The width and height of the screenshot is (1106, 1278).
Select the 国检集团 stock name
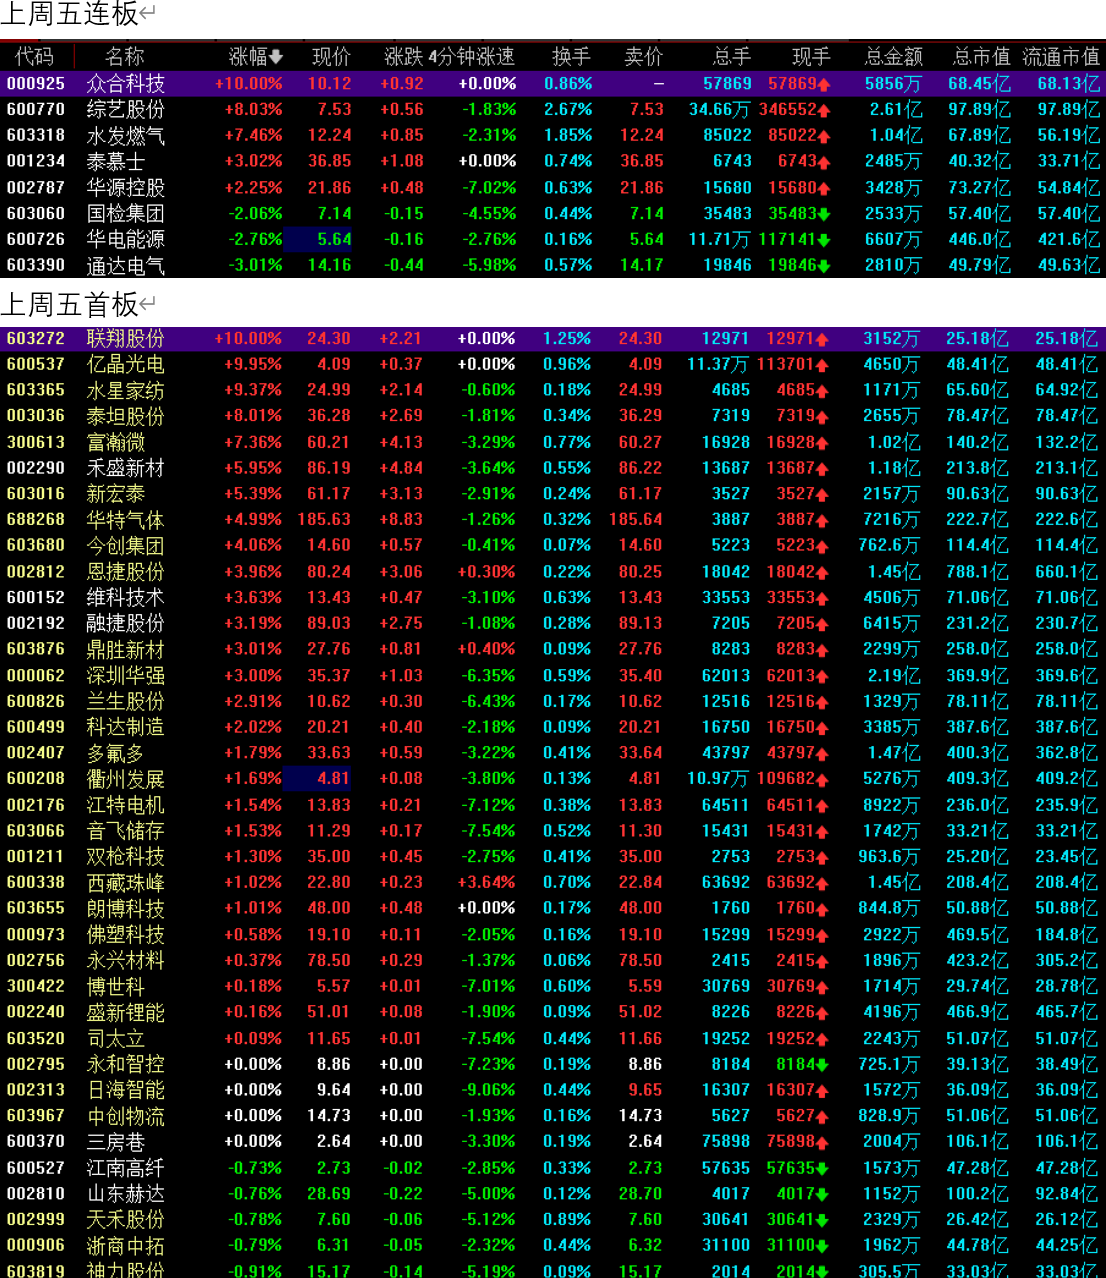click(126, 213)
